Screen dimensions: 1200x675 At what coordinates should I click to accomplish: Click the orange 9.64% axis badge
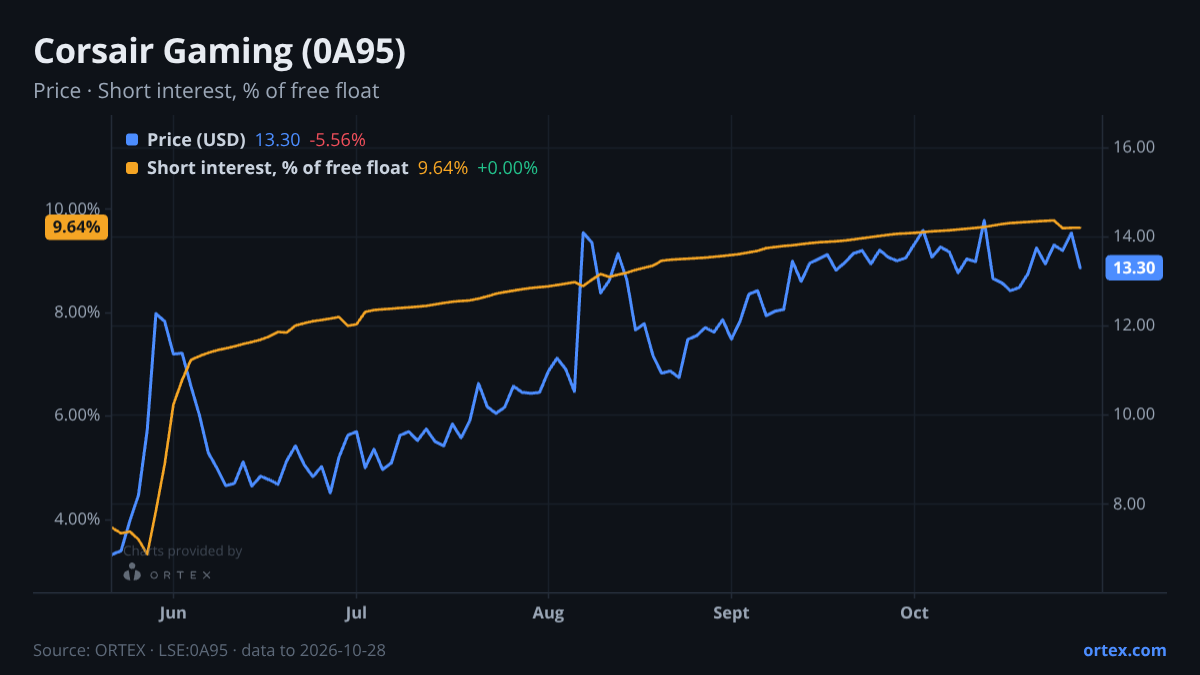pyautogui.click(x=76, y=227)
